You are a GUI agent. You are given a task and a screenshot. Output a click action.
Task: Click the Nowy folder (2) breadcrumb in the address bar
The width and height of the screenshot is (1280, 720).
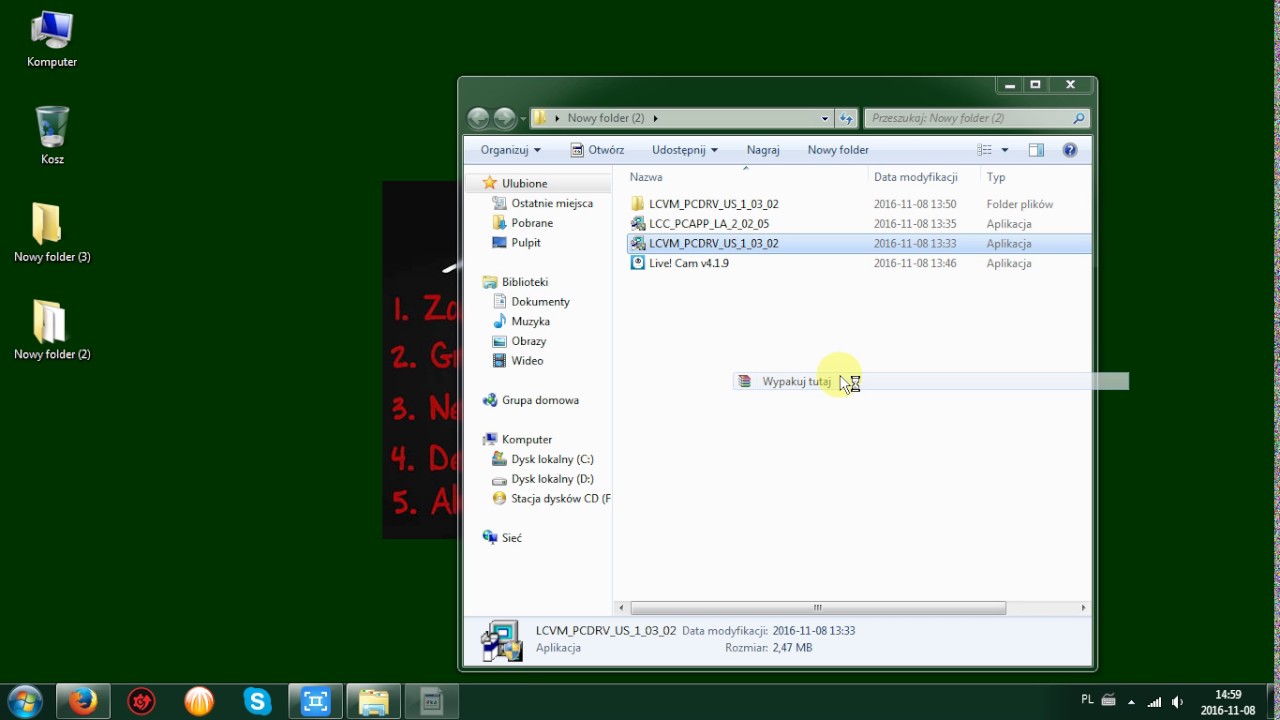point(605,118)
